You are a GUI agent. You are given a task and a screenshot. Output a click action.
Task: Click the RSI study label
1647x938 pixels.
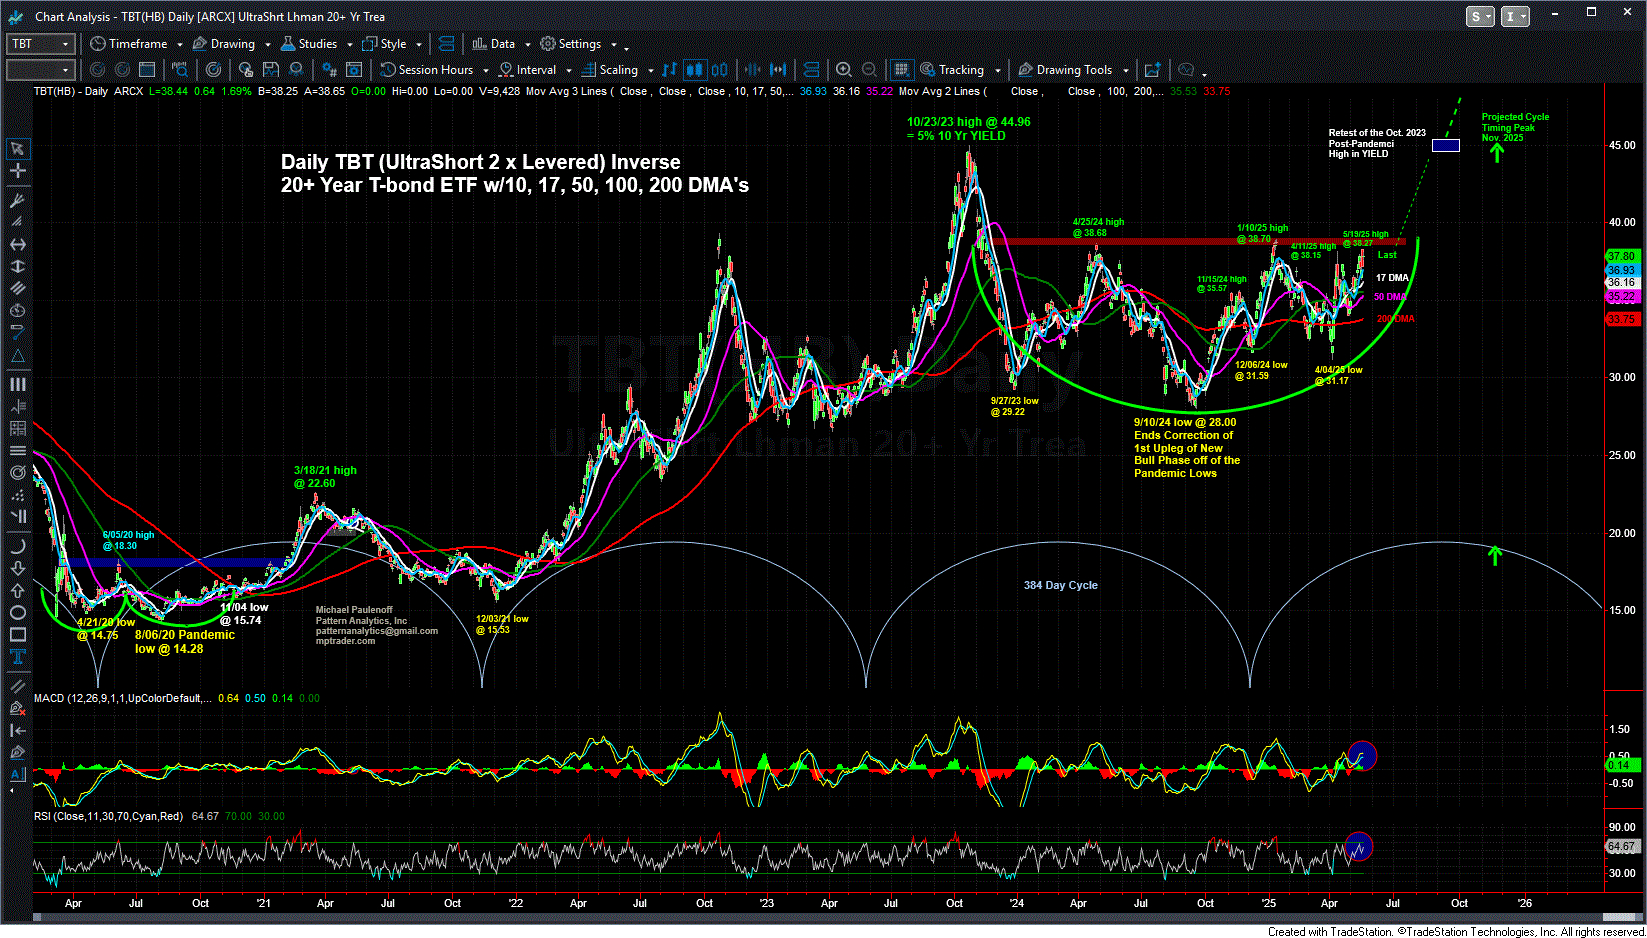coord(108,816)
